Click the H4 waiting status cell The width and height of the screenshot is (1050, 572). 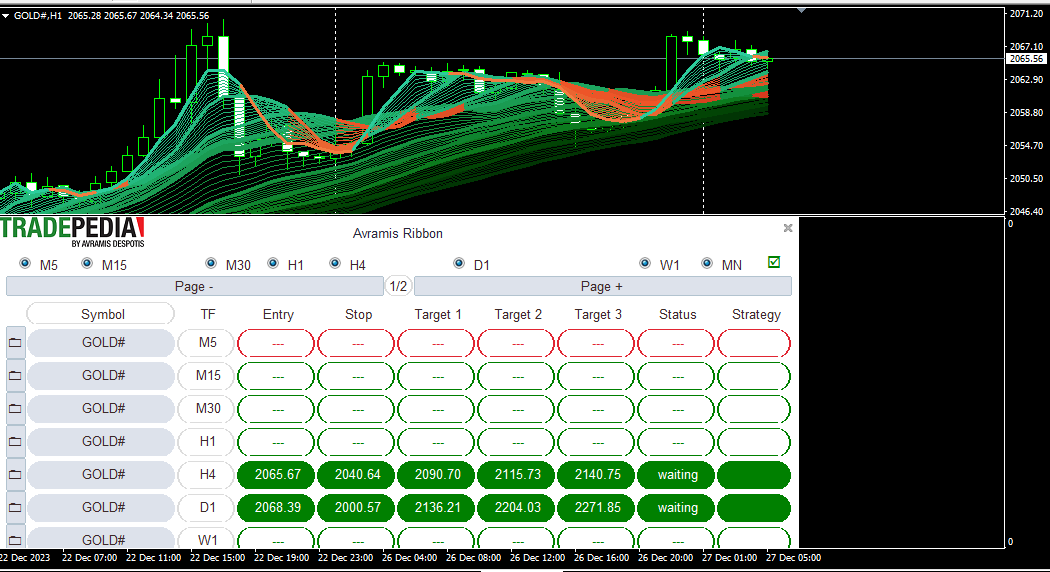point(676,475)
